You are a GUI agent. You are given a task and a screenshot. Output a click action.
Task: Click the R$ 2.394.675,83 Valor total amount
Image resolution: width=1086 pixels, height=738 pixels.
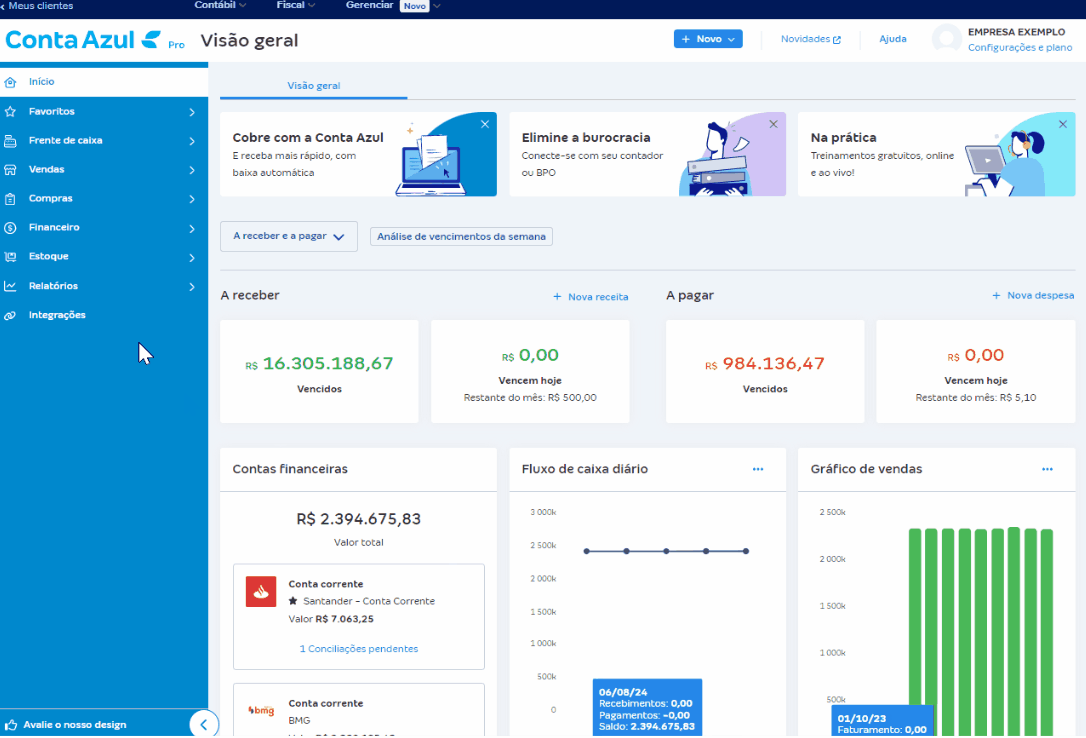pyautogui.click(x=358, y=519)
